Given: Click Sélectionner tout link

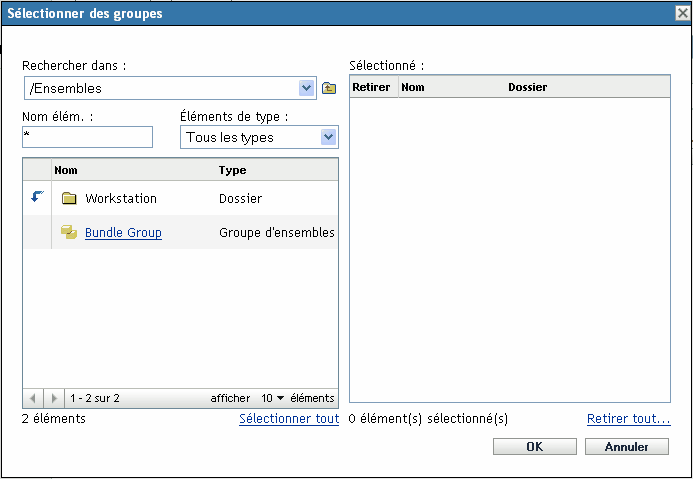Looking at the screenshot, I should point(289,419).
